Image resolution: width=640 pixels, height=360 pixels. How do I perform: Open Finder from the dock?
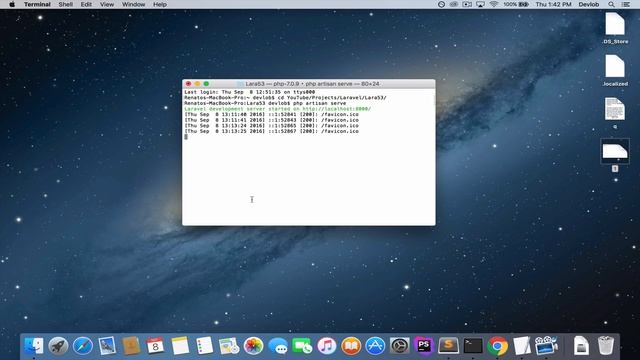(34, 346)
